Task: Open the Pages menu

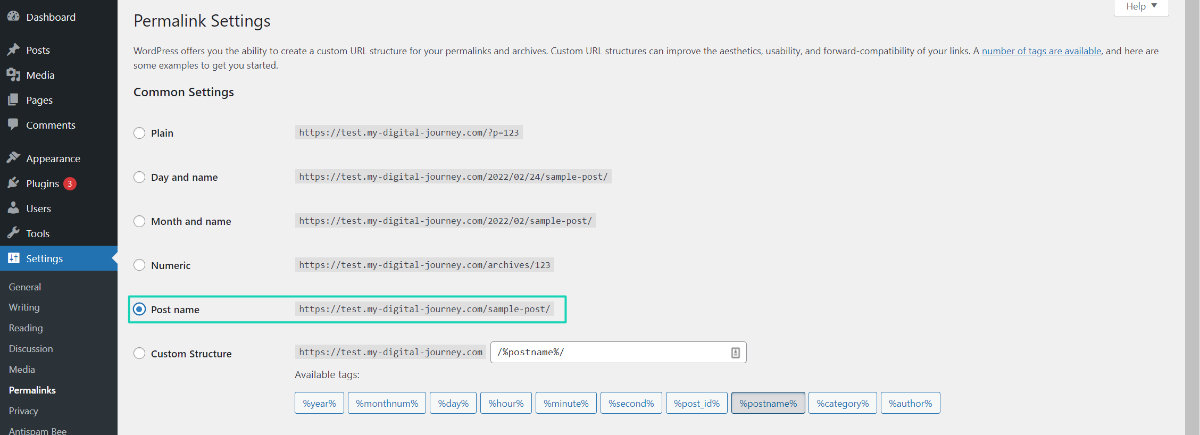Action: click(x=58, y=100)
